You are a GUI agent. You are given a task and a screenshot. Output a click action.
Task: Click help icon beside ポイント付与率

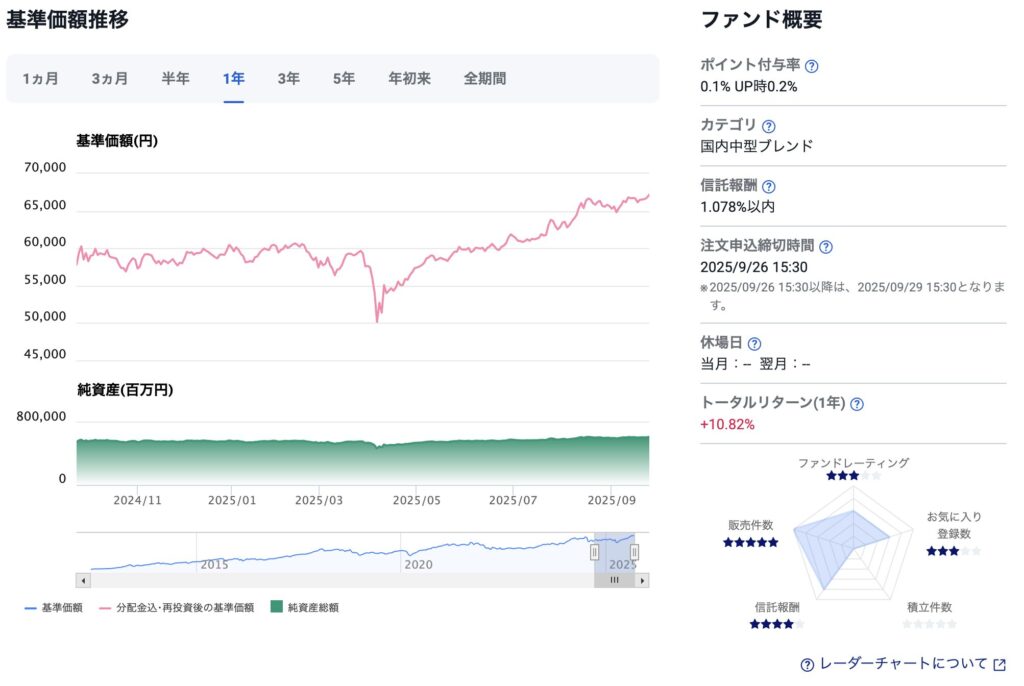[x=812, y=66]
